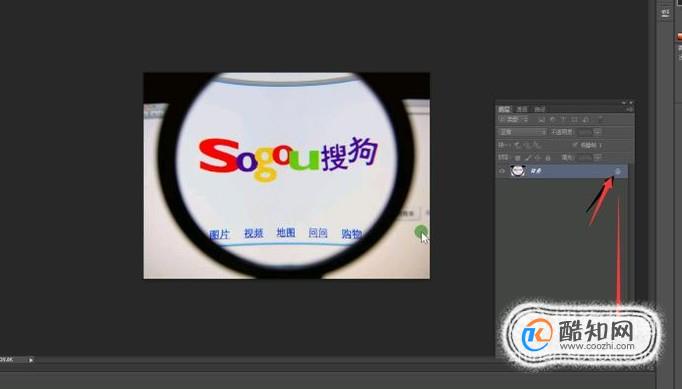The height and width of the screenshot is (389, 682).
Task: Lock image pixels with brush icon
Action: [528, 158]
